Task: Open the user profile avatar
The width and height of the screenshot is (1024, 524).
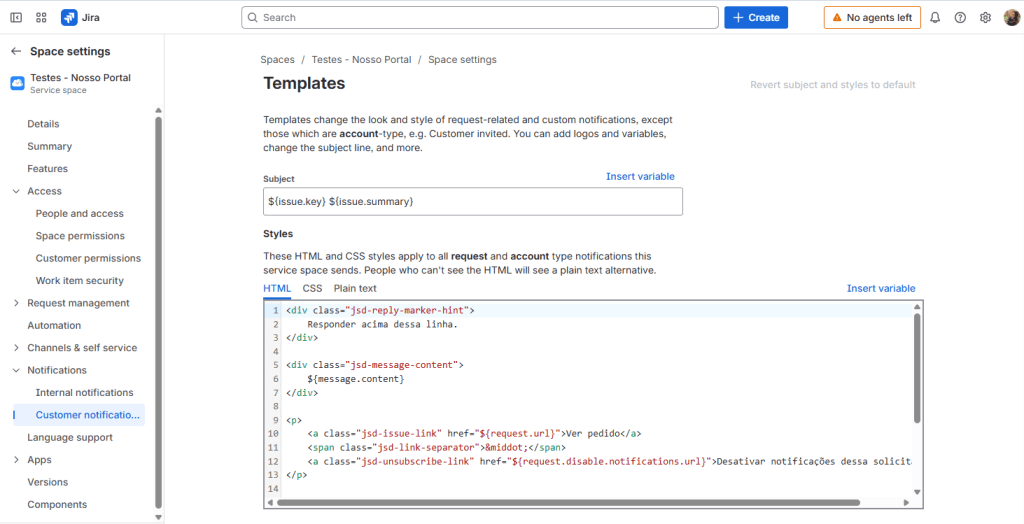Action: click(x=1011, y=17)
